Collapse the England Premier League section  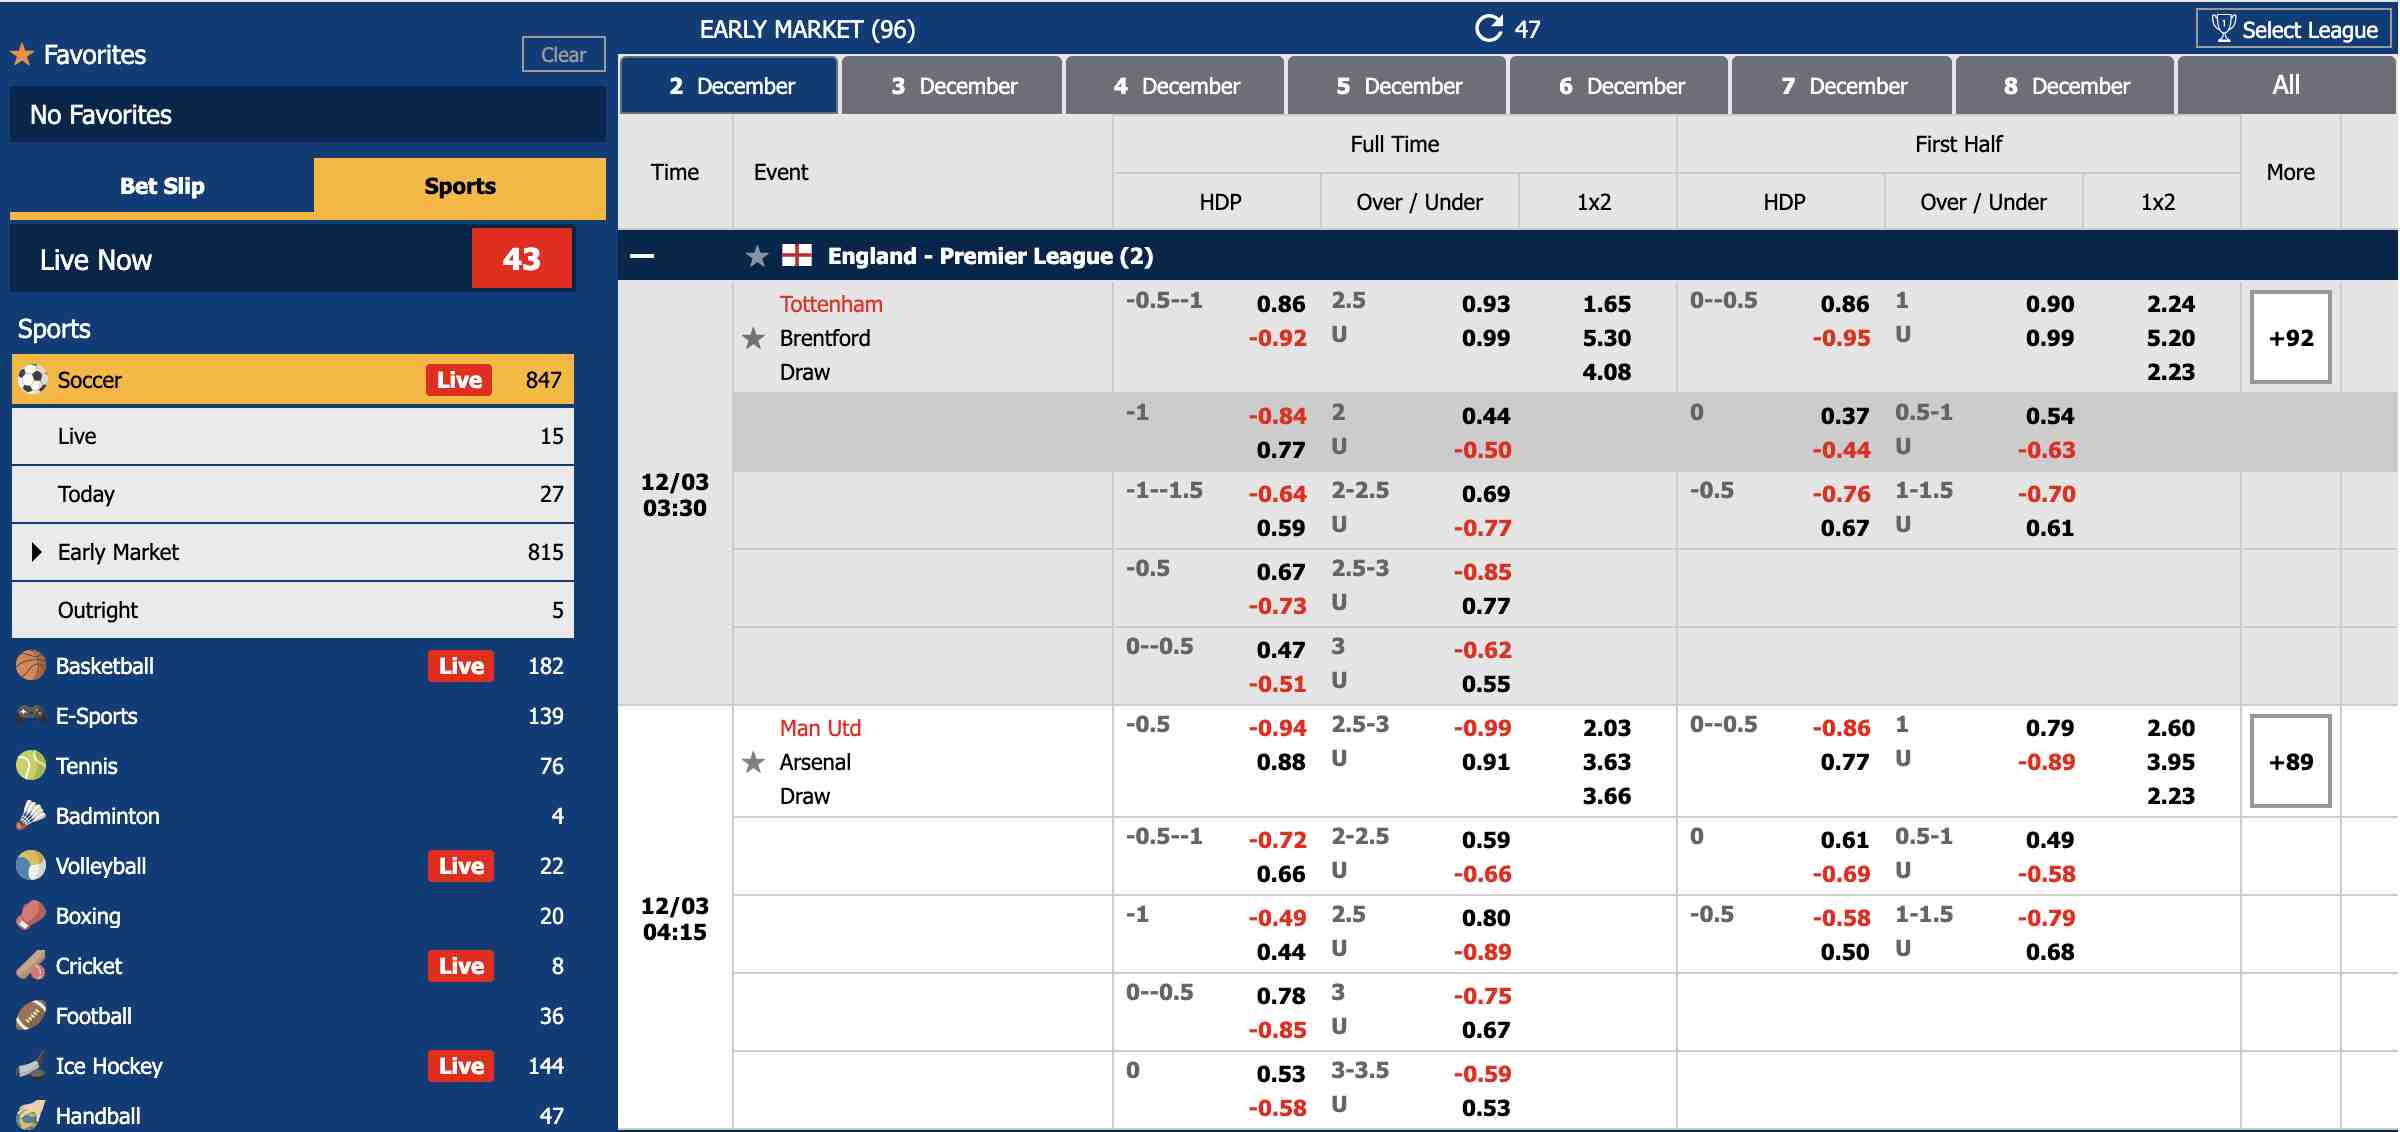(642, 256)
